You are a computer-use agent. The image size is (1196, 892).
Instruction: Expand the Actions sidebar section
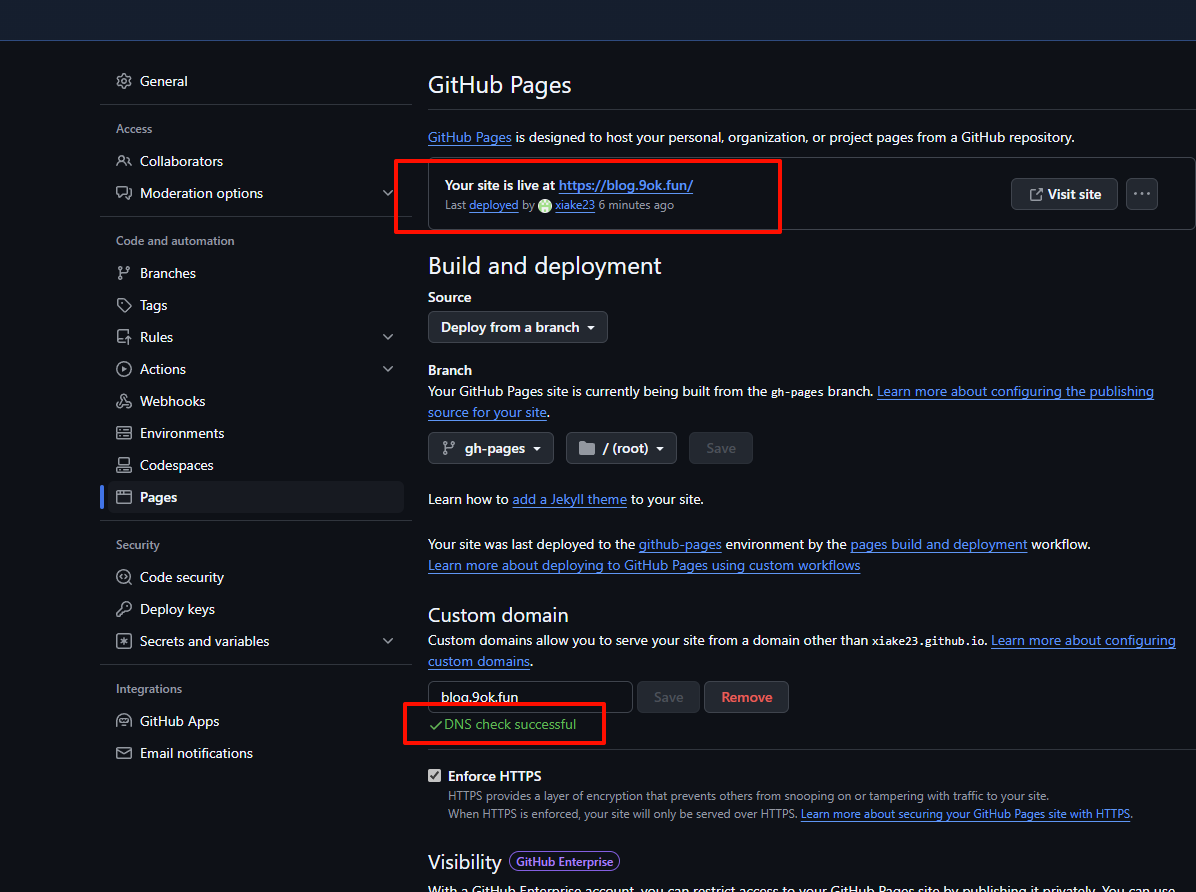click(x=387, y=369)
